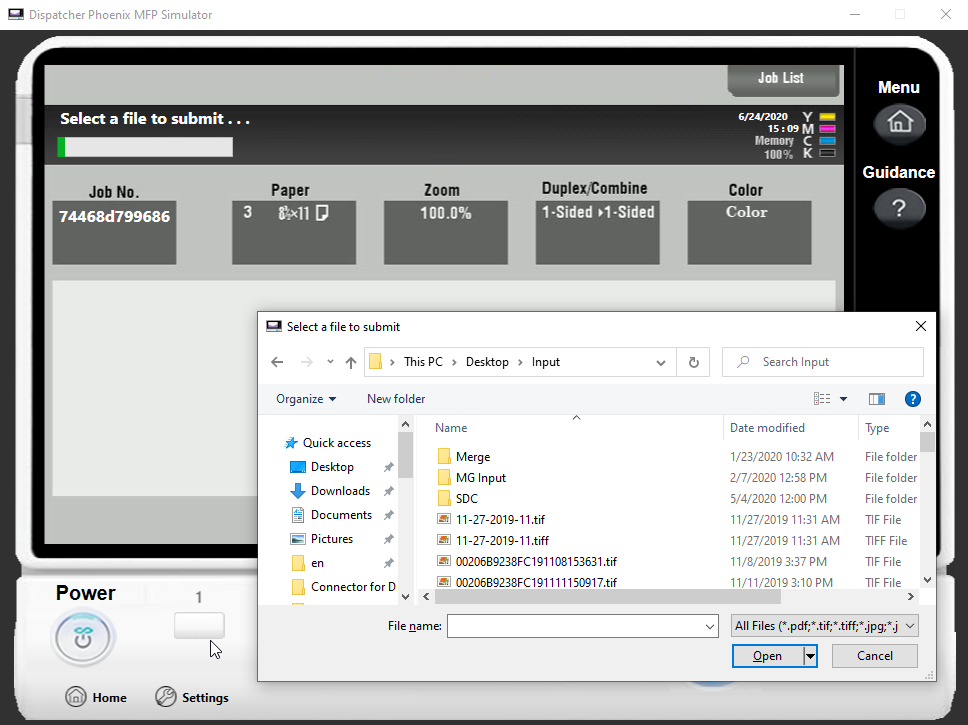The image size is (968, 725).
Task: Select Quick access in navigation pane
Action: point(328,443)
